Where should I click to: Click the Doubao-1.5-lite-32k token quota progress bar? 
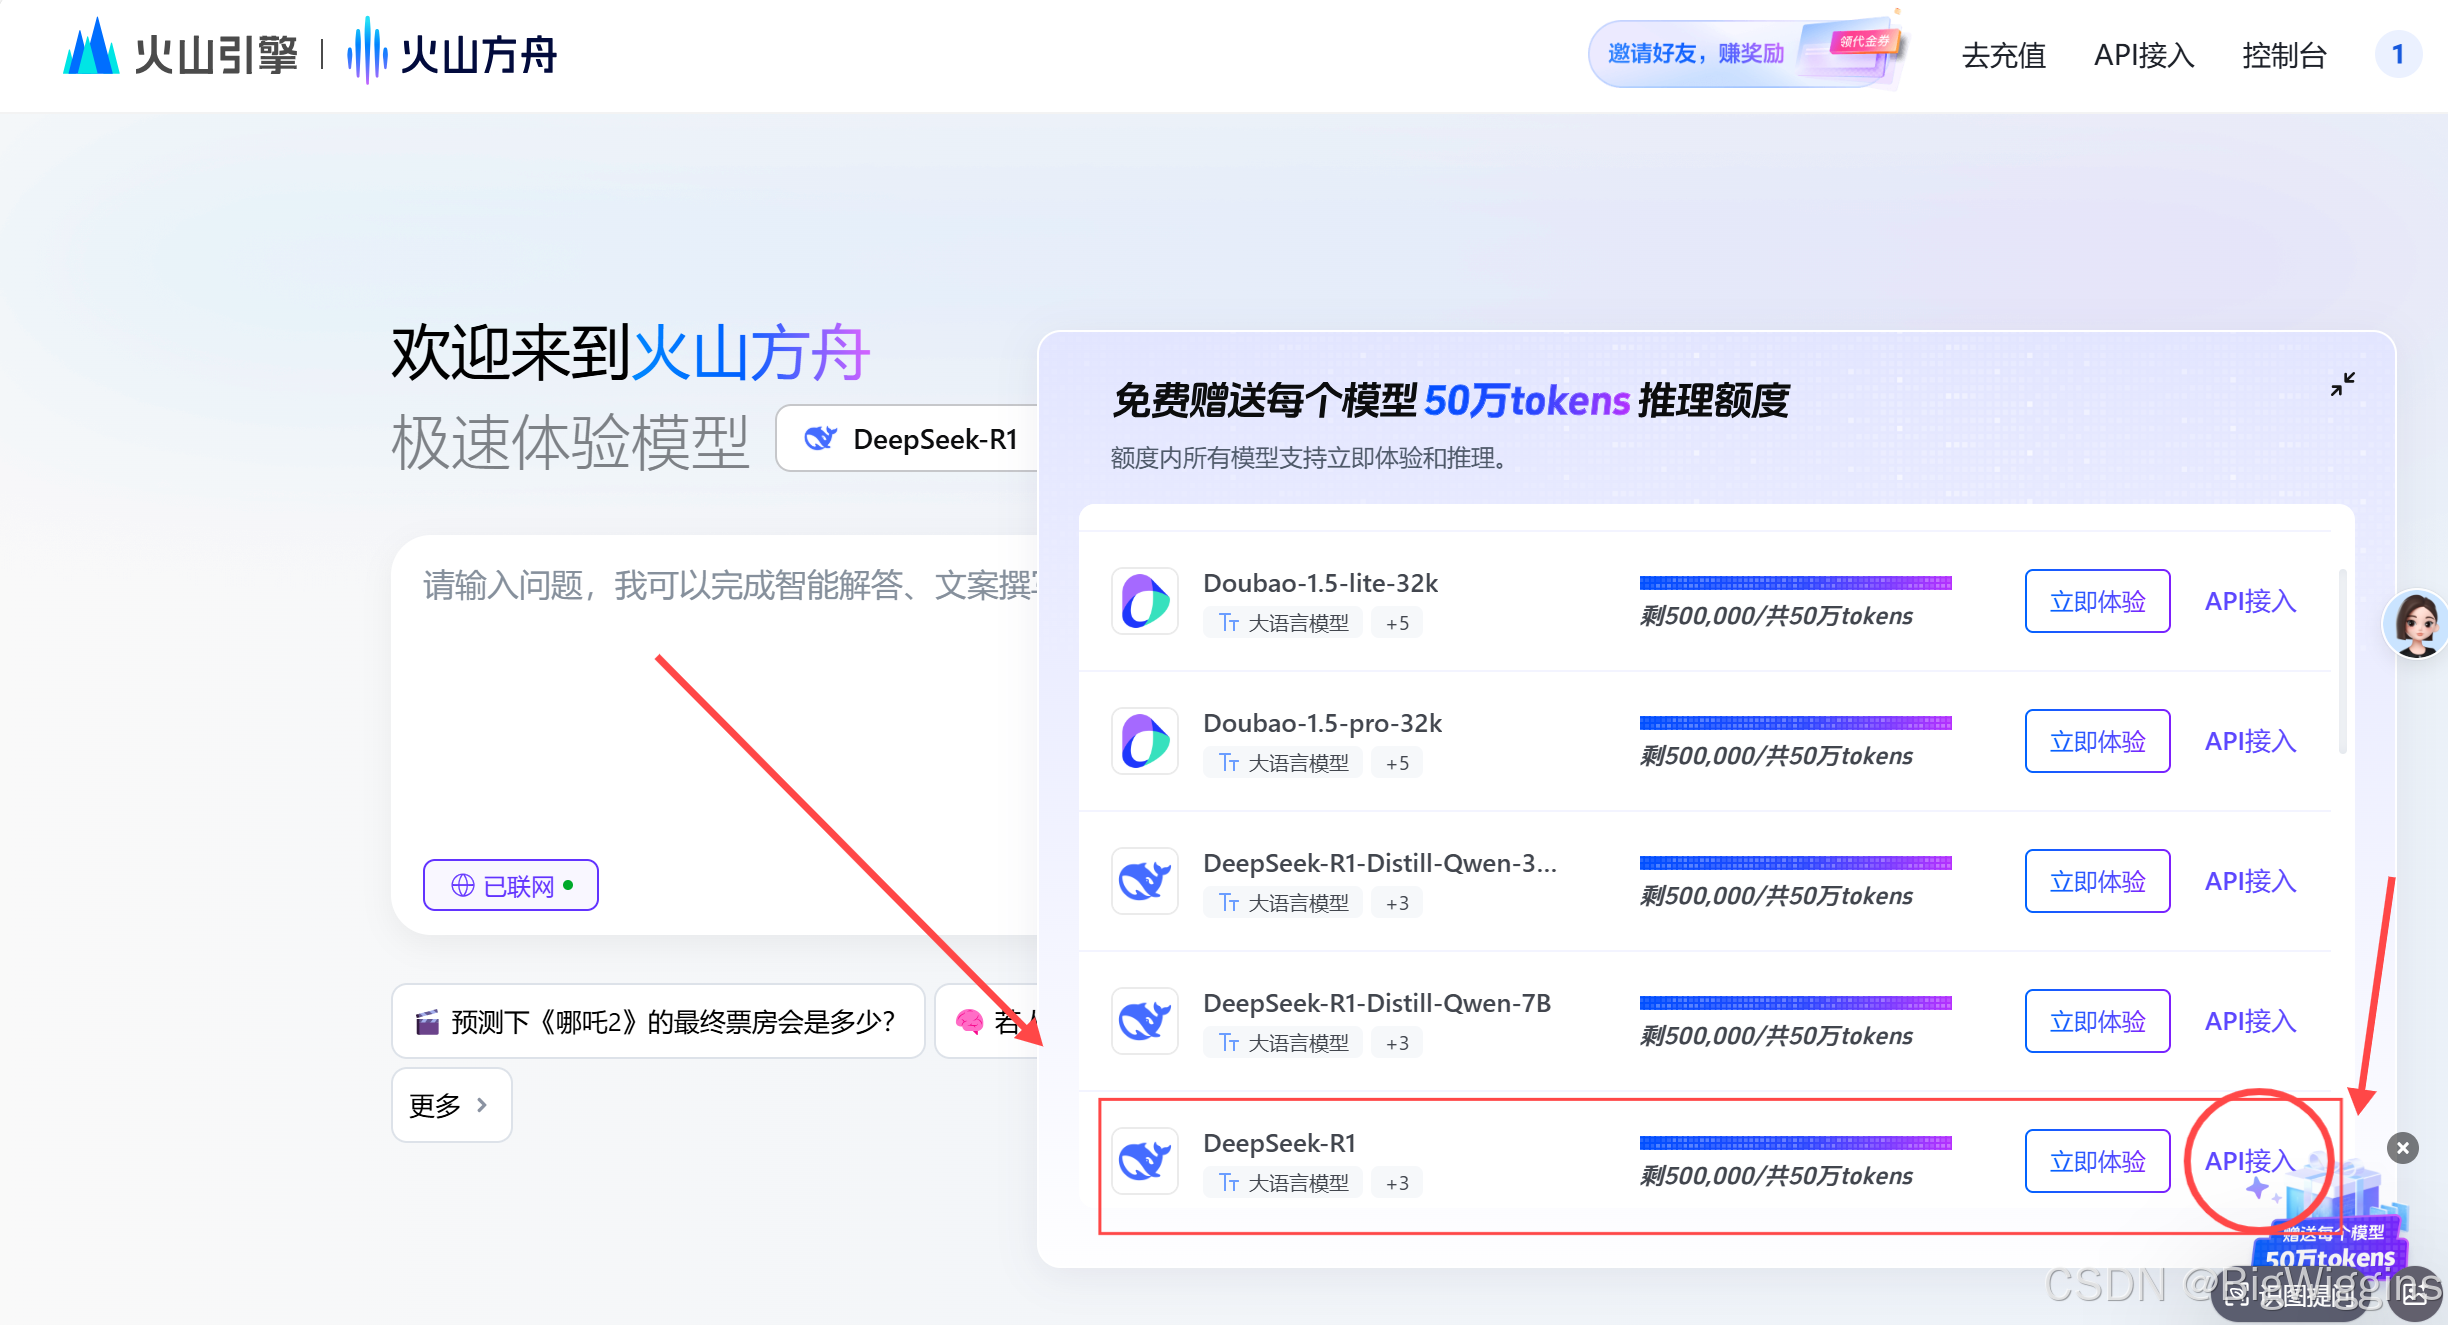point(1795,583)
